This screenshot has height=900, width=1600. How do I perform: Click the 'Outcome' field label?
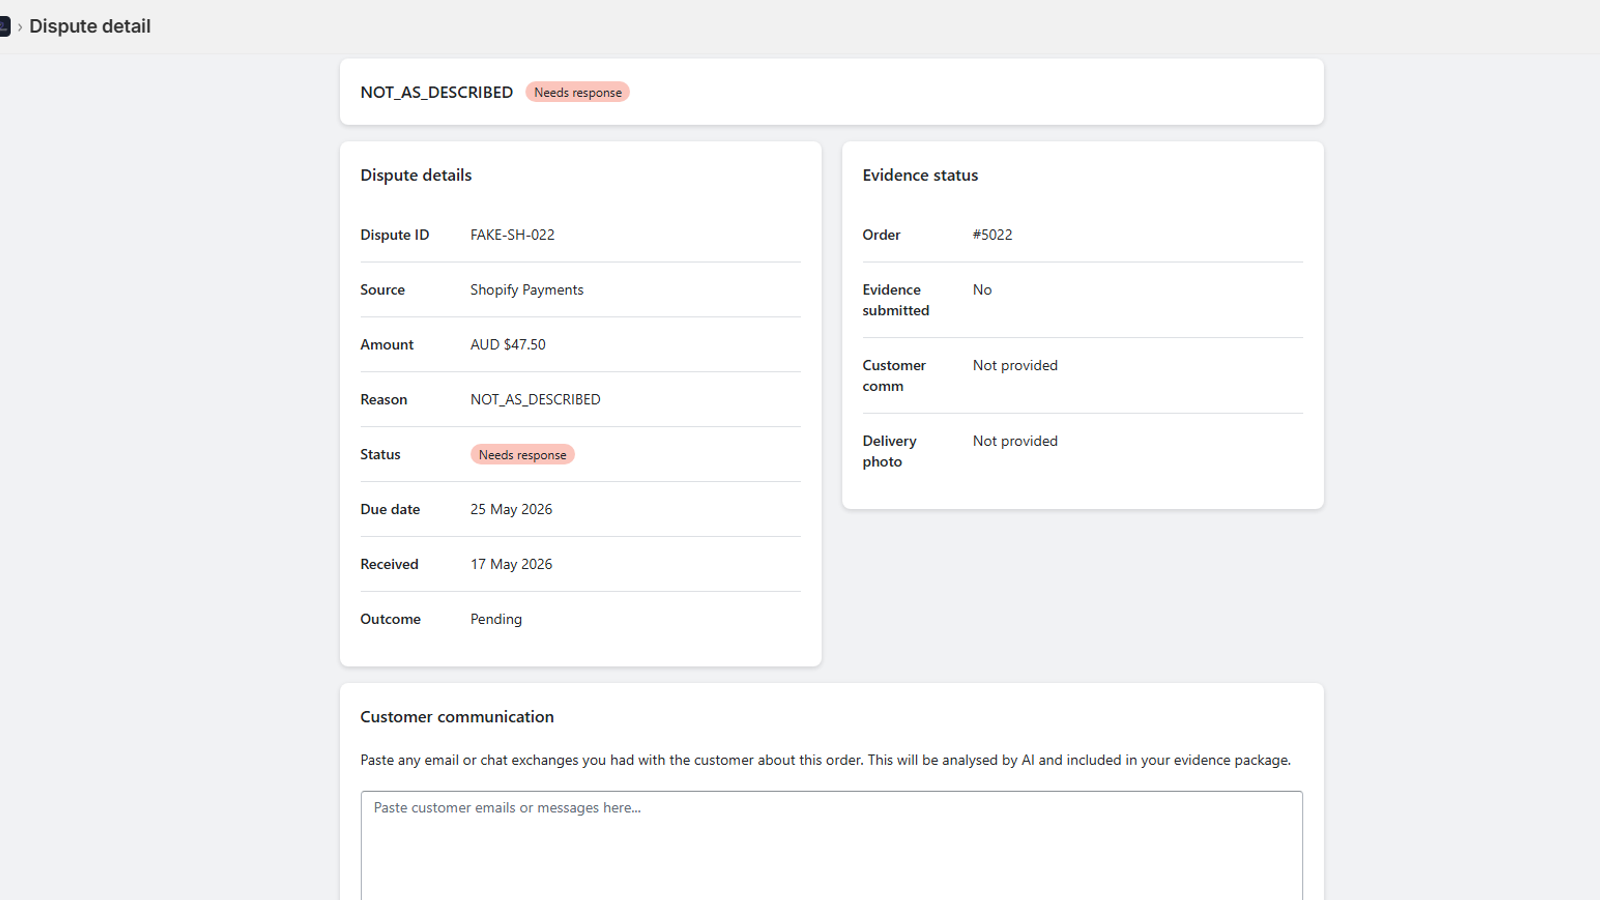tap(390, 620)
